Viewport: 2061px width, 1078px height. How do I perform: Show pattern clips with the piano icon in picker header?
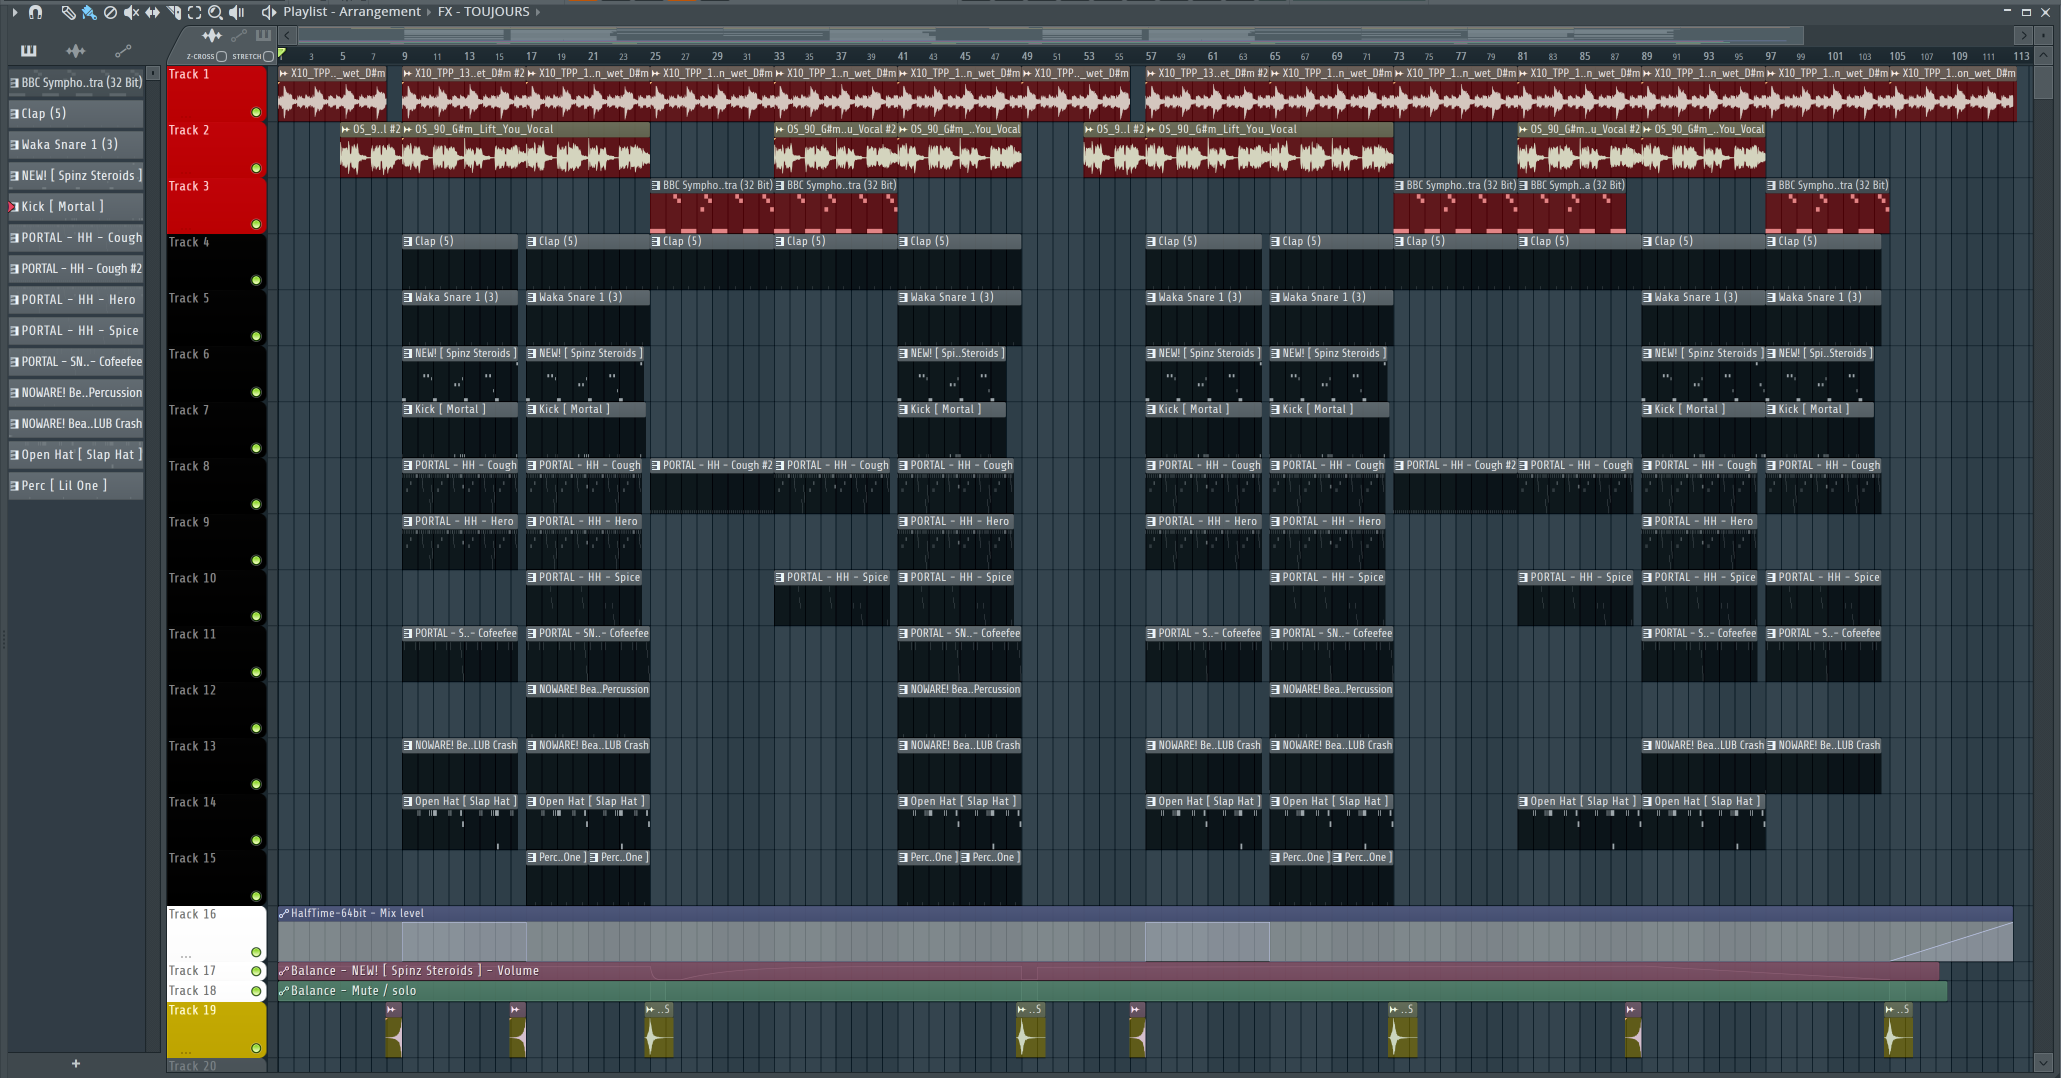(28, 50)
